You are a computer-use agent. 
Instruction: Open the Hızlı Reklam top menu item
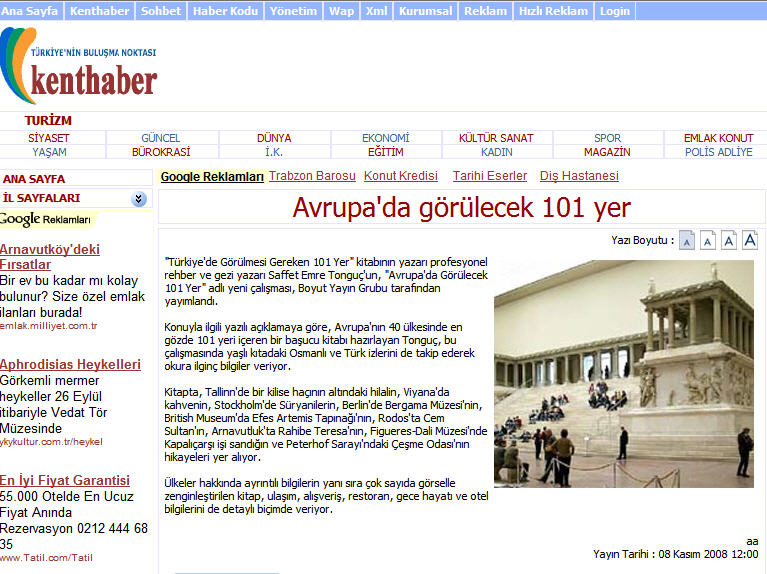[553, 11]
